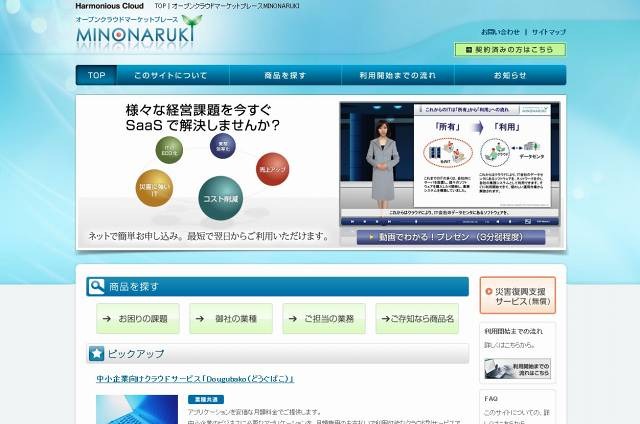This screenshot has width=640, height=424.
Task: Select the green ITのECO化 bubble
Action: point(169,150)
